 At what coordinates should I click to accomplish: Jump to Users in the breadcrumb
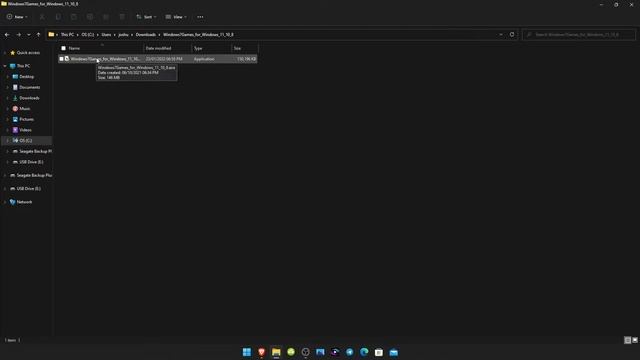[x=106, y=35]
